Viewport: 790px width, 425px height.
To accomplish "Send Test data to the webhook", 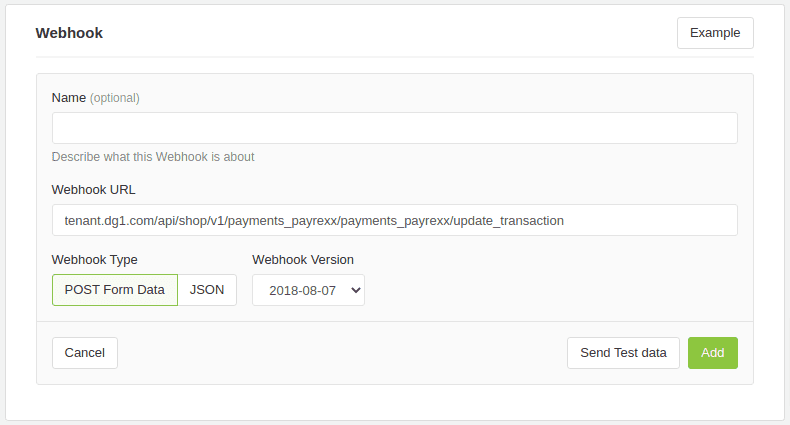I will pyautogui.click(x=623, y=353).
